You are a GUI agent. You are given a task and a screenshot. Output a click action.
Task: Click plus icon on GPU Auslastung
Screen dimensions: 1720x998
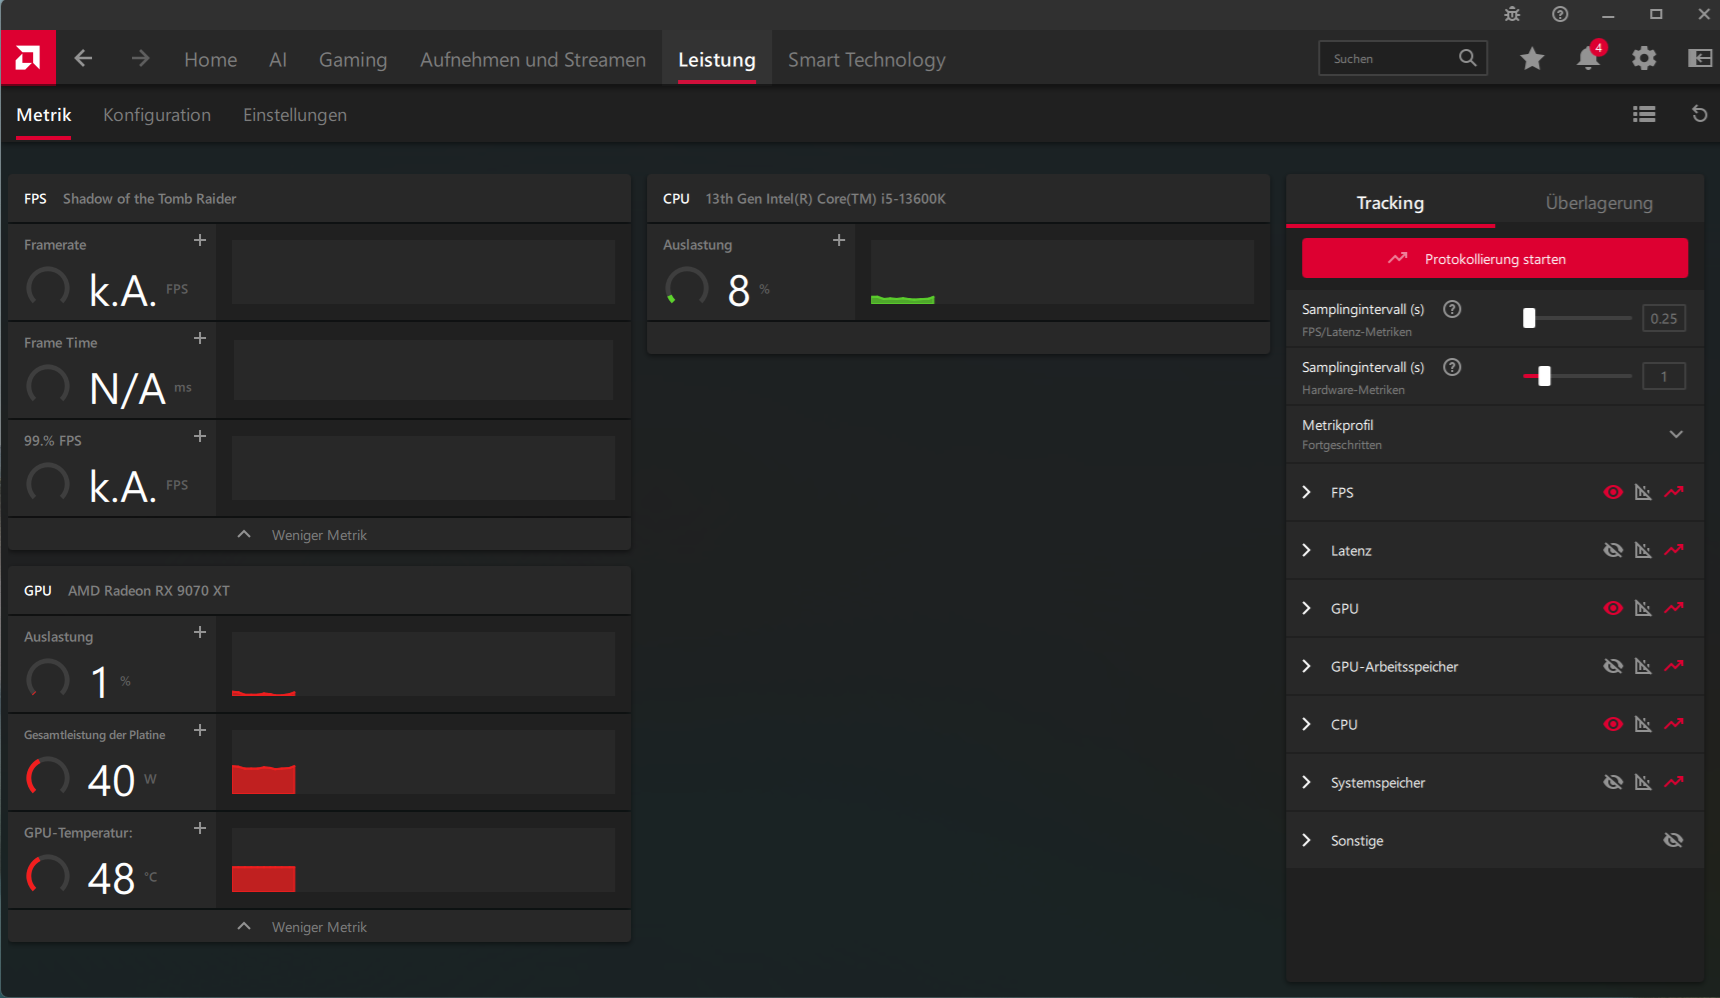[x=200, y=632]
